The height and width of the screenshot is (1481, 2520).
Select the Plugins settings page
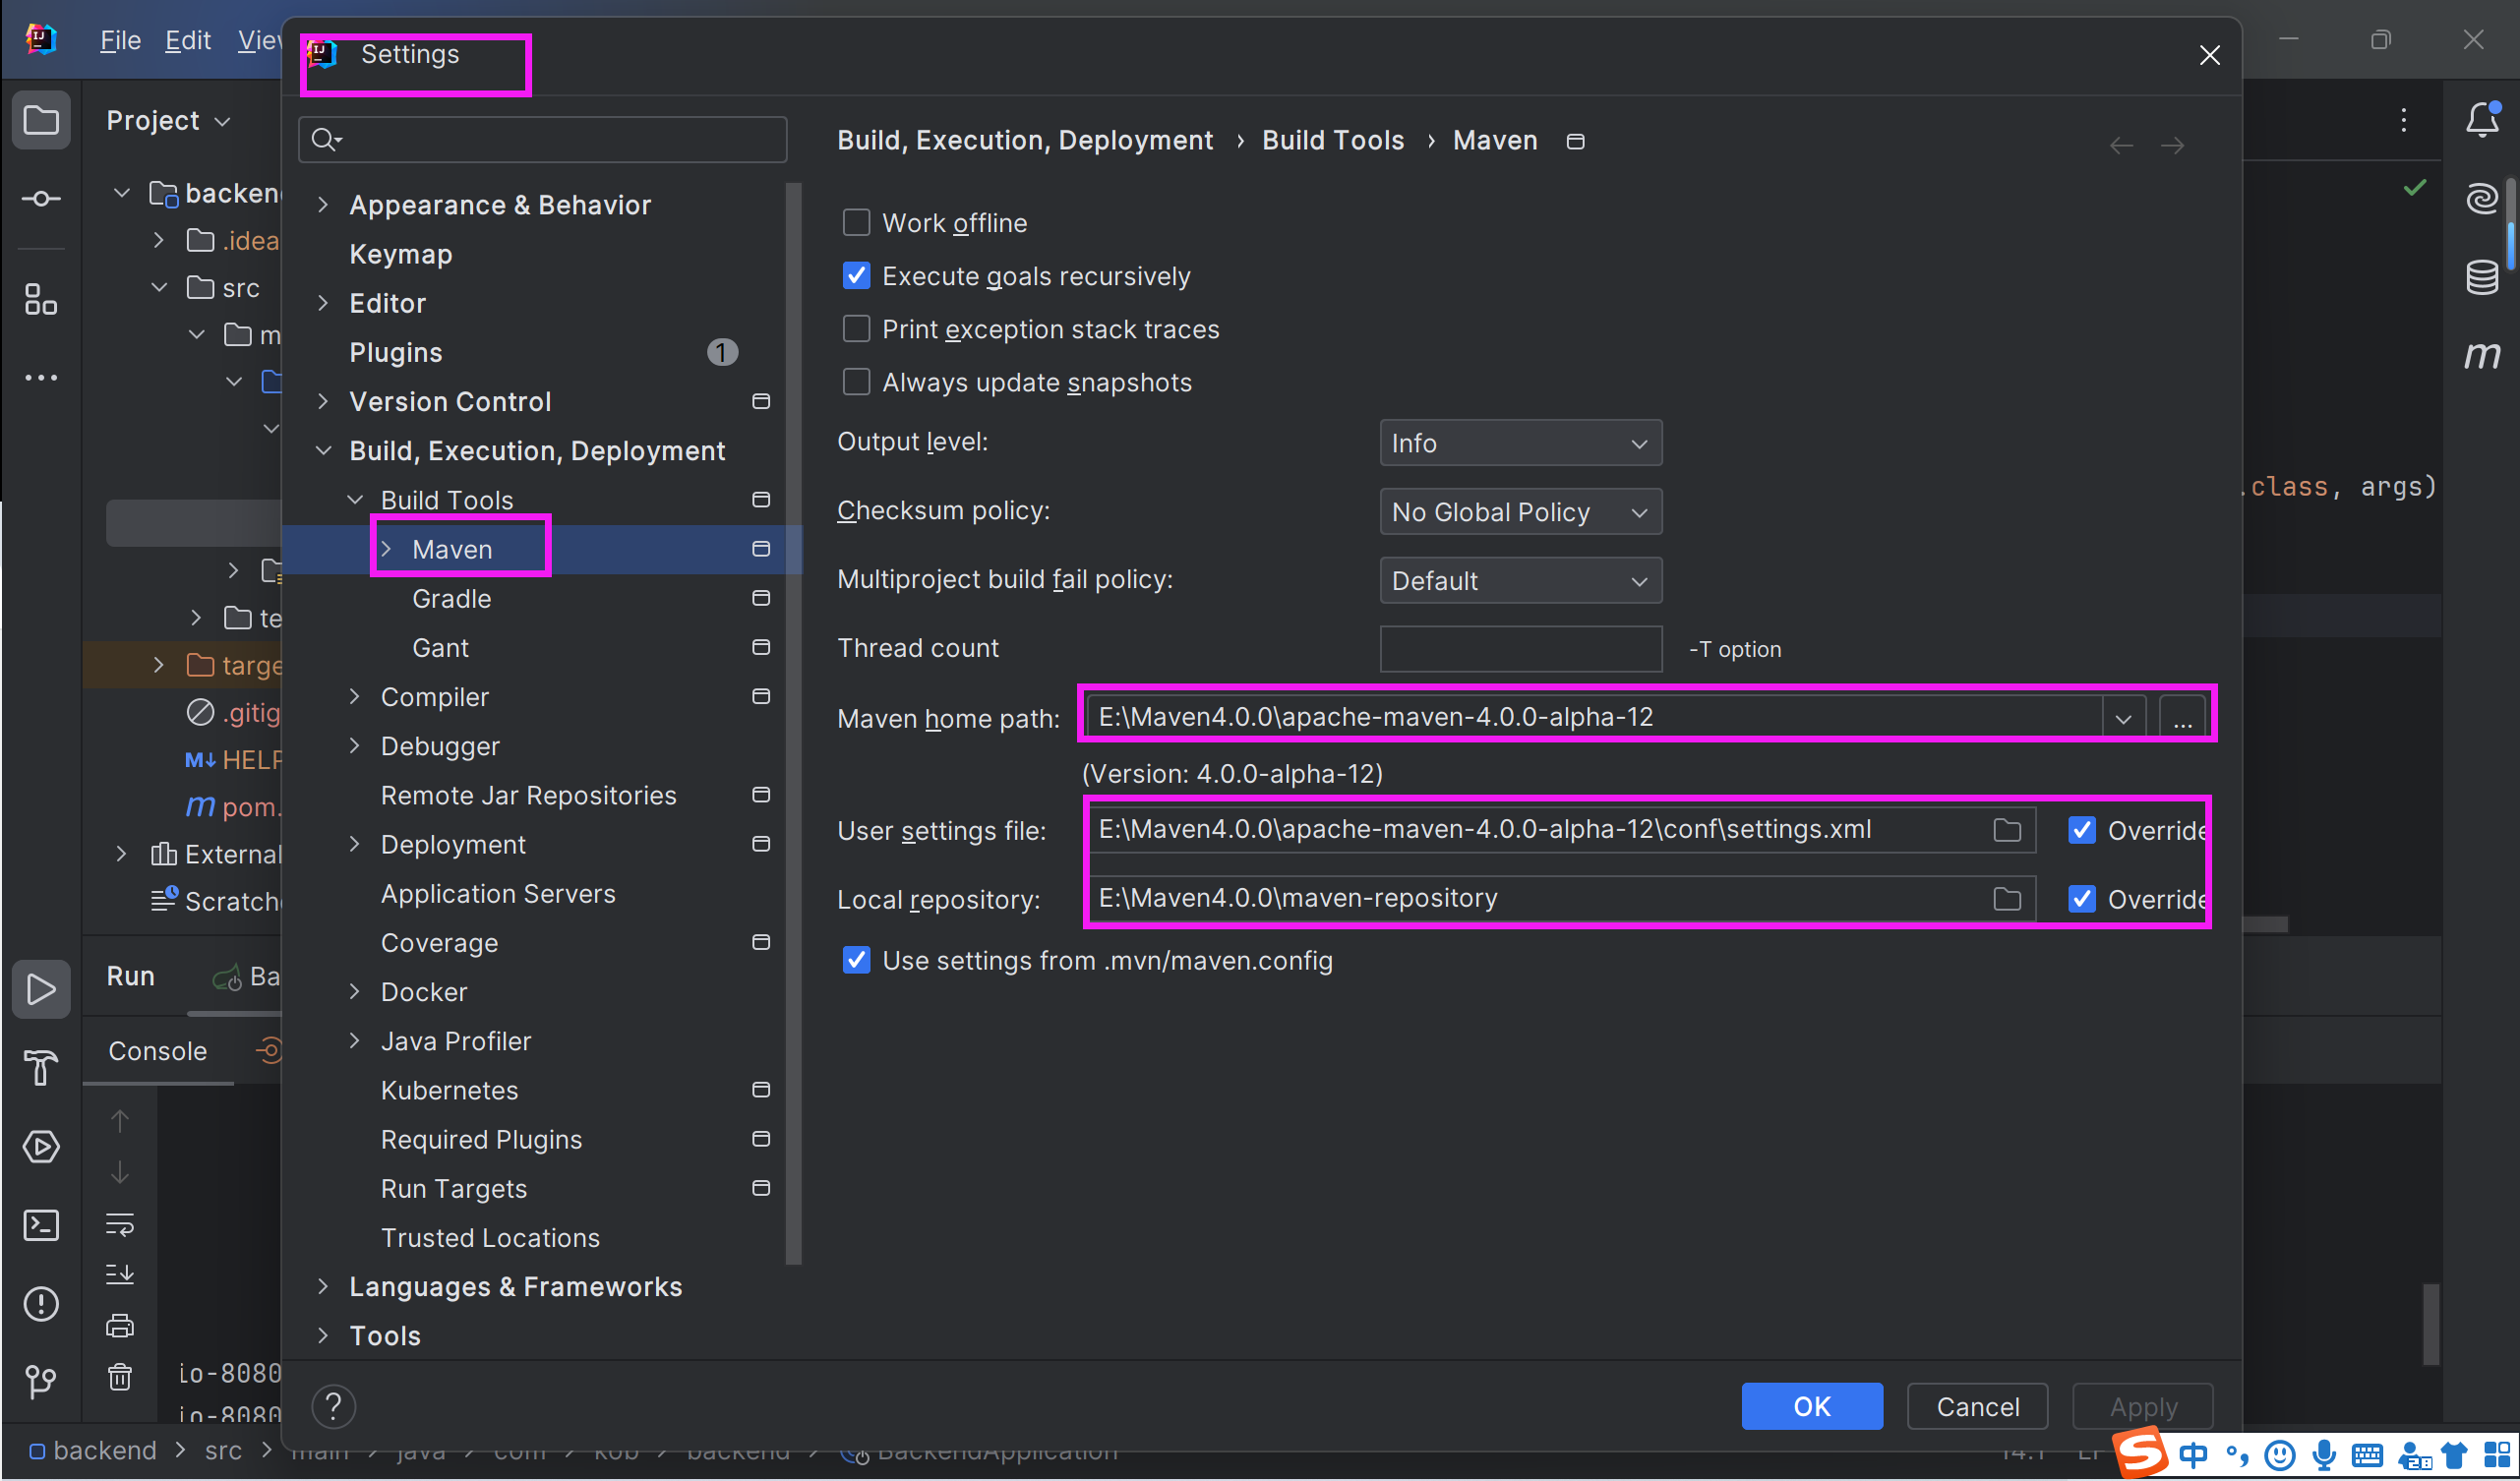[x=396, y=352]
